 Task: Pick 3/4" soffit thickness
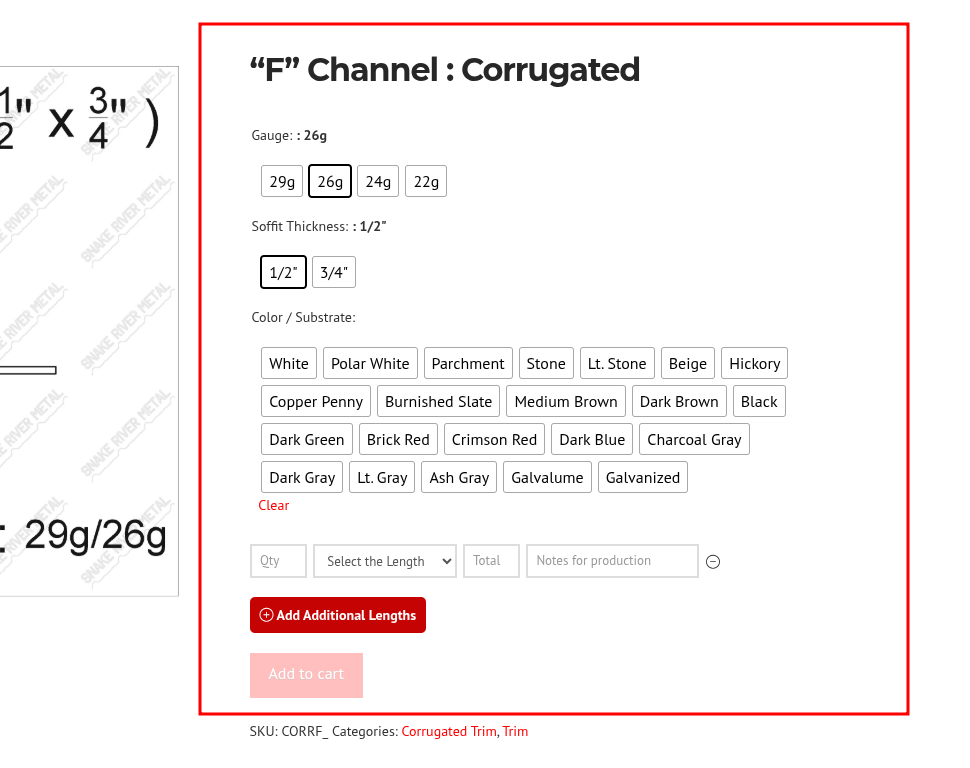click(x=334, y=272)
